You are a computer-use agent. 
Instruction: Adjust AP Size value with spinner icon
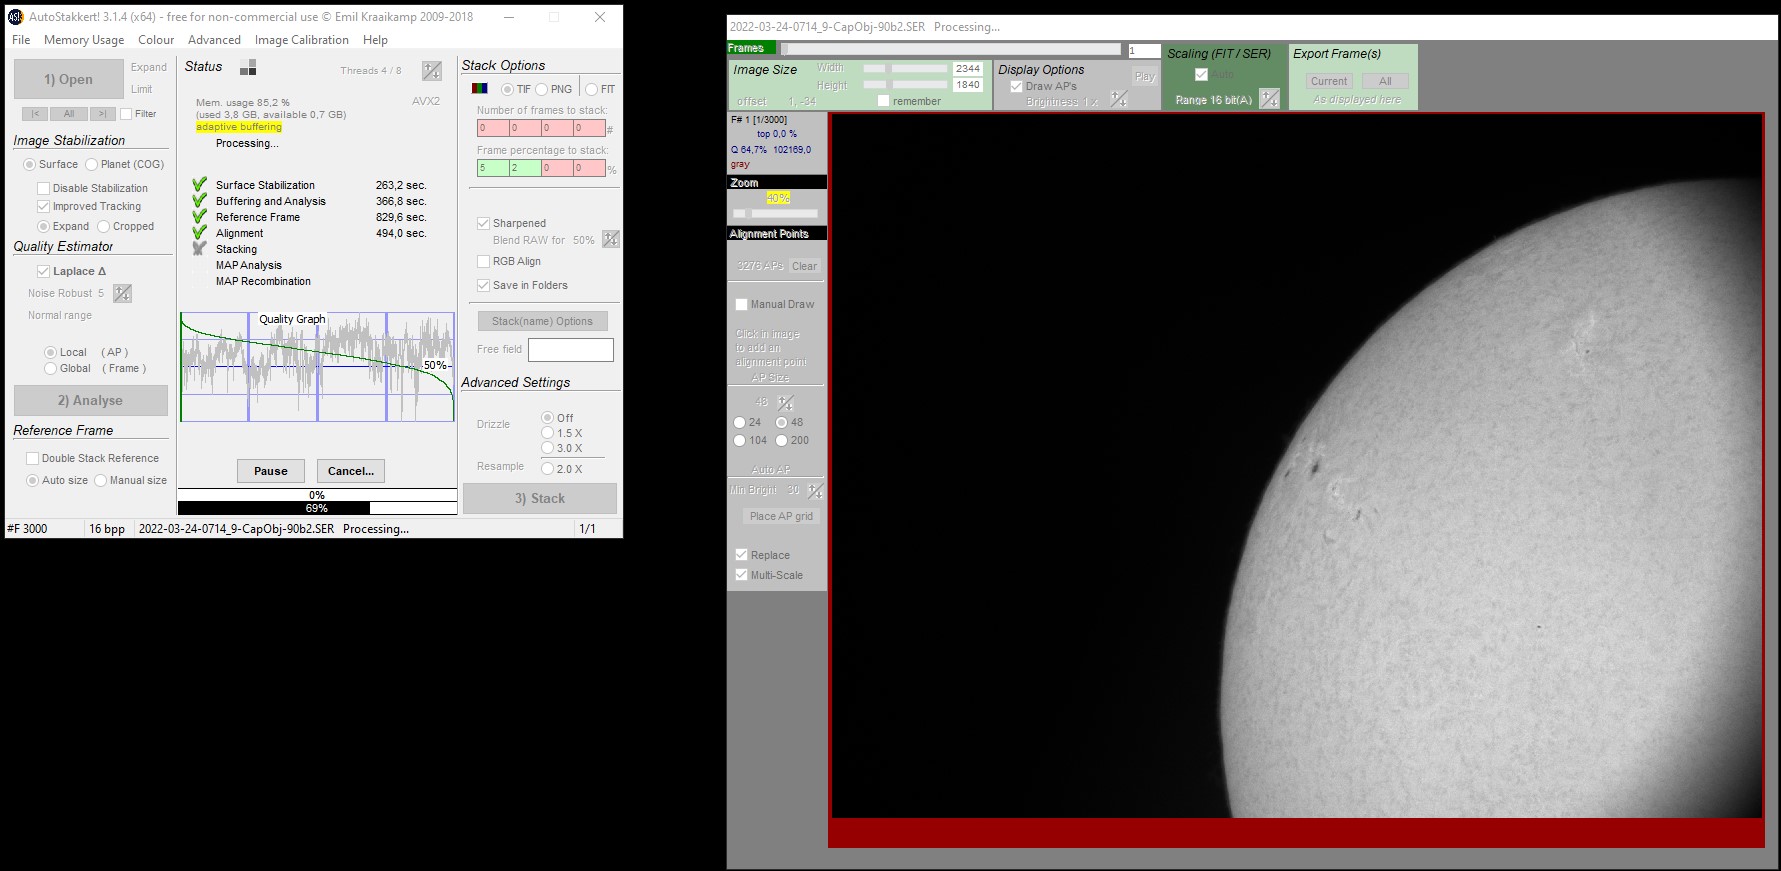[x=786, y=403]
